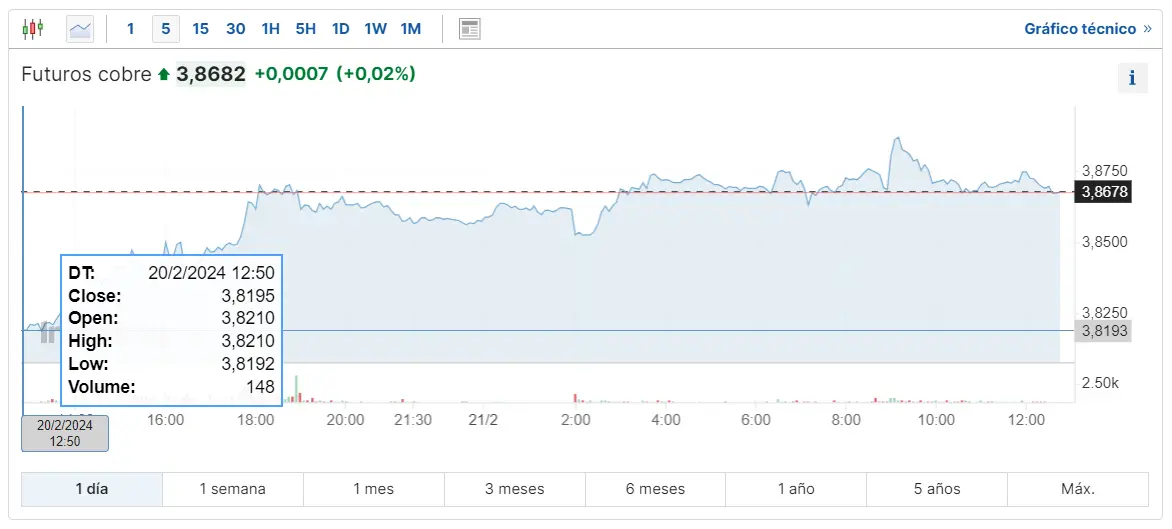The image size is (1172, 529).
Task: Switch to the 1 semana range tab
Action: click(233, 489)
